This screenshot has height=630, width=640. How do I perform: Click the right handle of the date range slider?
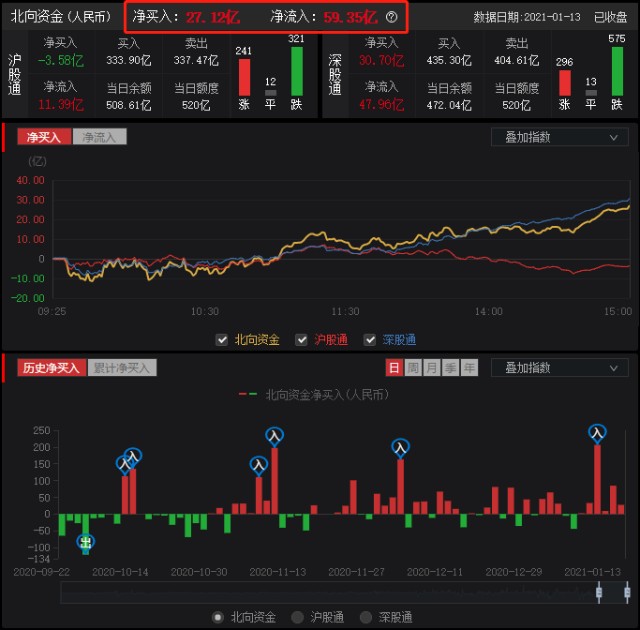(627, 592)
